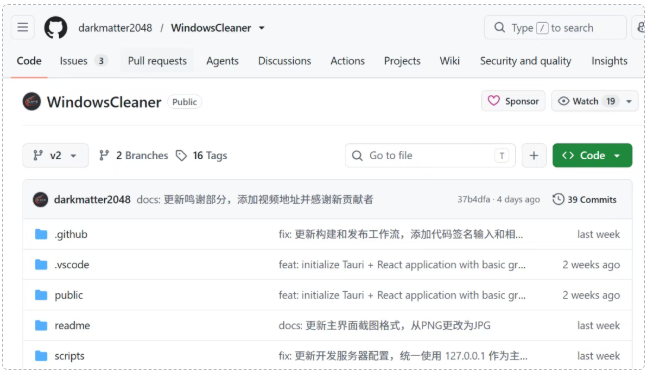The height and width of the screenshot is (374, 650).
Task: Open the public folder
Action: coord(69,295)
